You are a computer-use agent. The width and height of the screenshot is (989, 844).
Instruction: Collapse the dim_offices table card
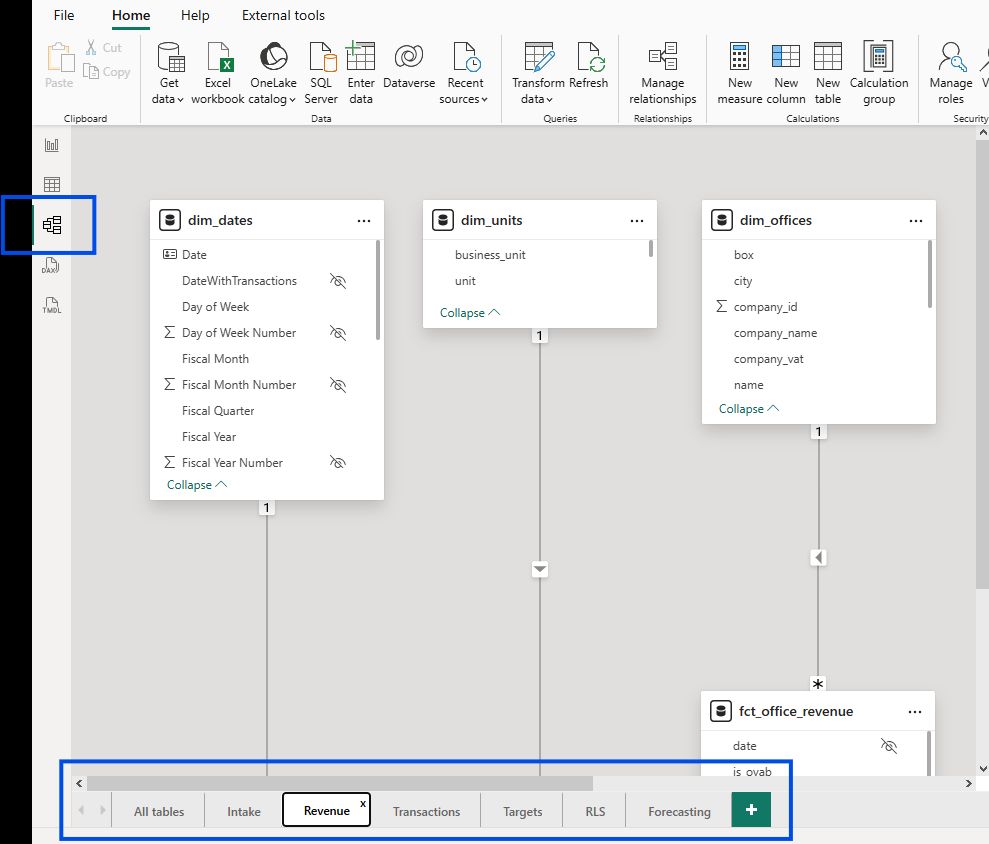[x=749, y=409]
